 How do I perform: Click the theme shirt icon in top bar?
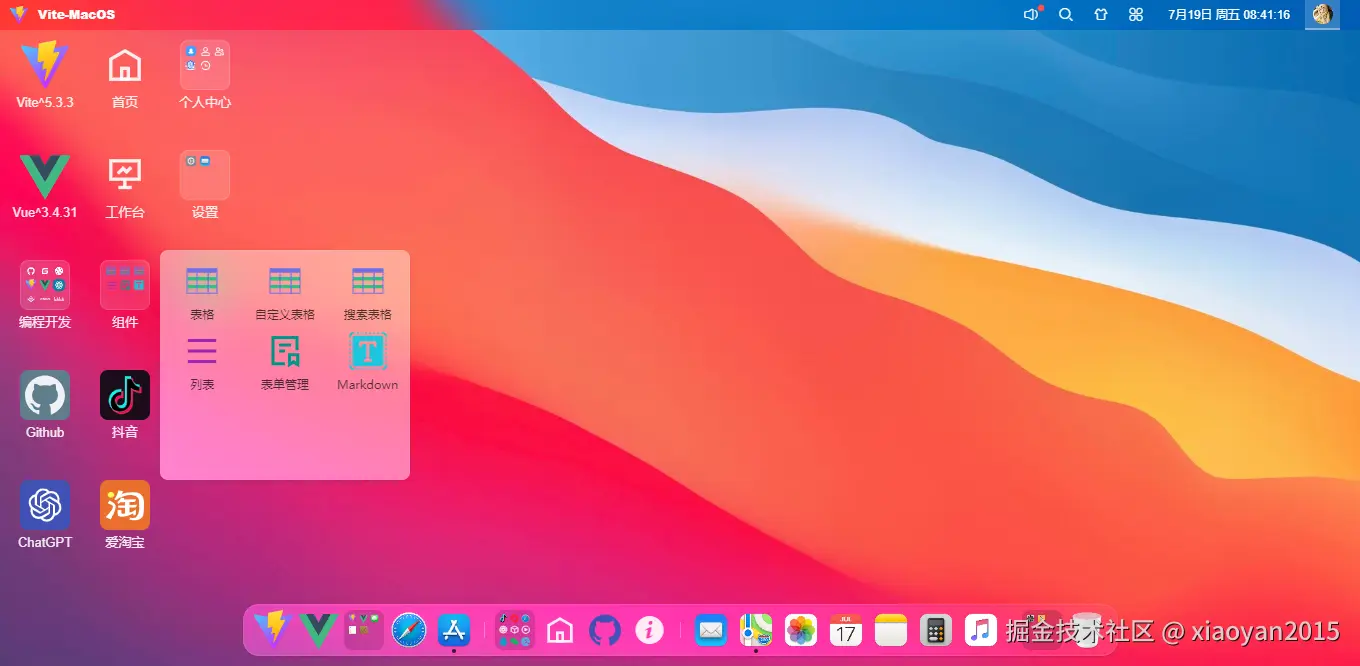click(1101, 15)
